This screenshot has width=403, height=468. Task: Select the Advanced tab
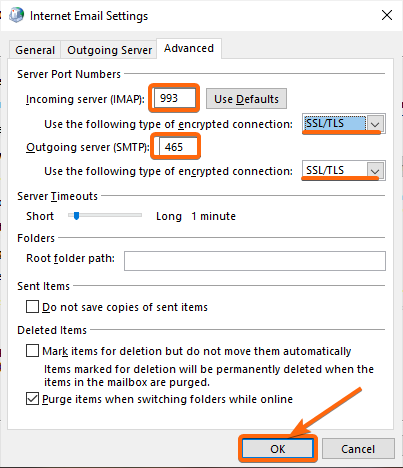(189, 48)
